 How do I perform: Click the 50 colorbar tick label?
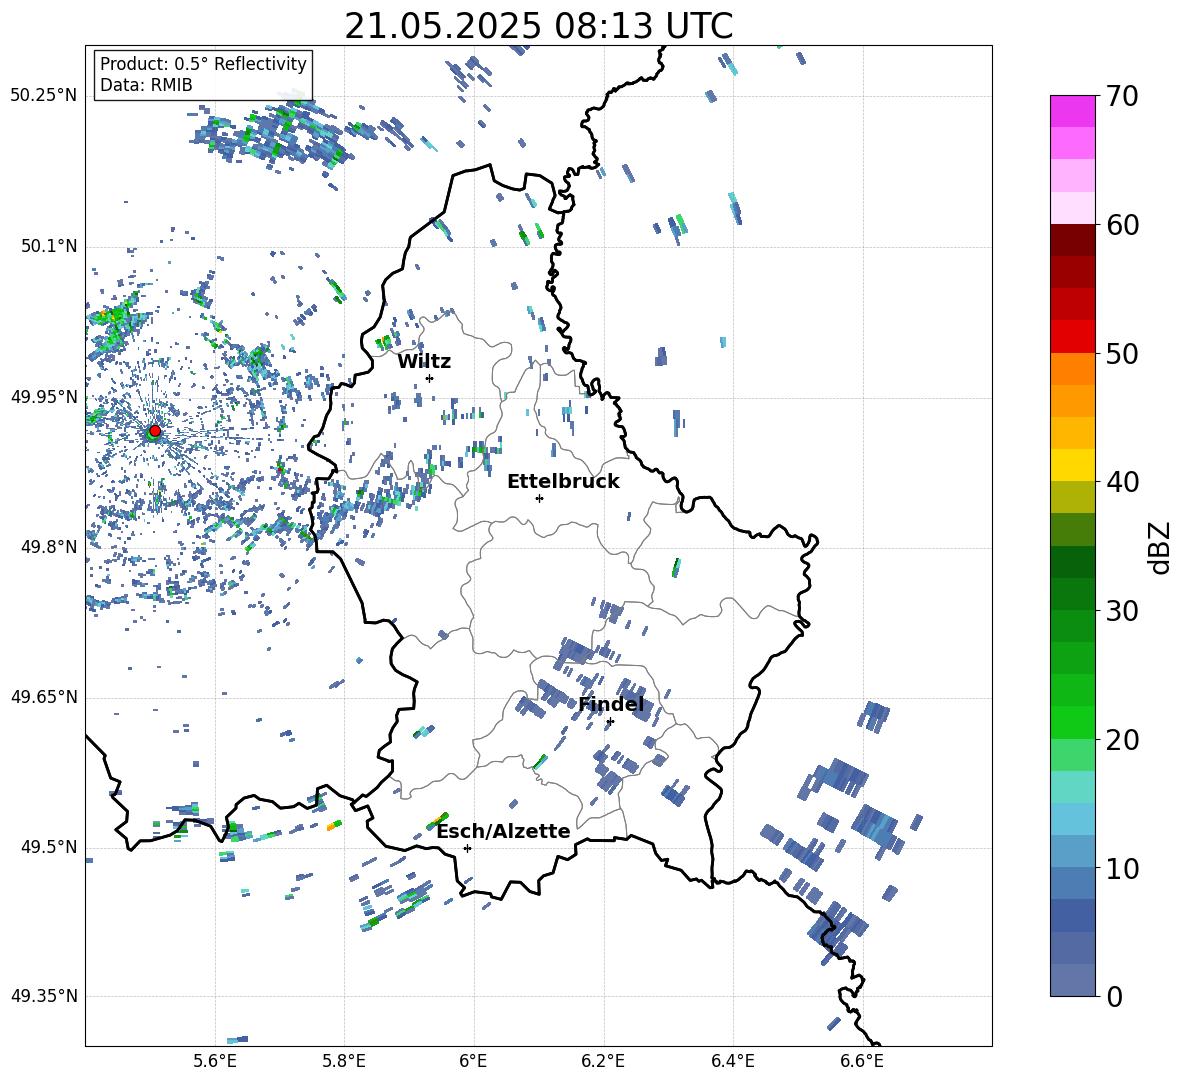(x=1123, y=353)
